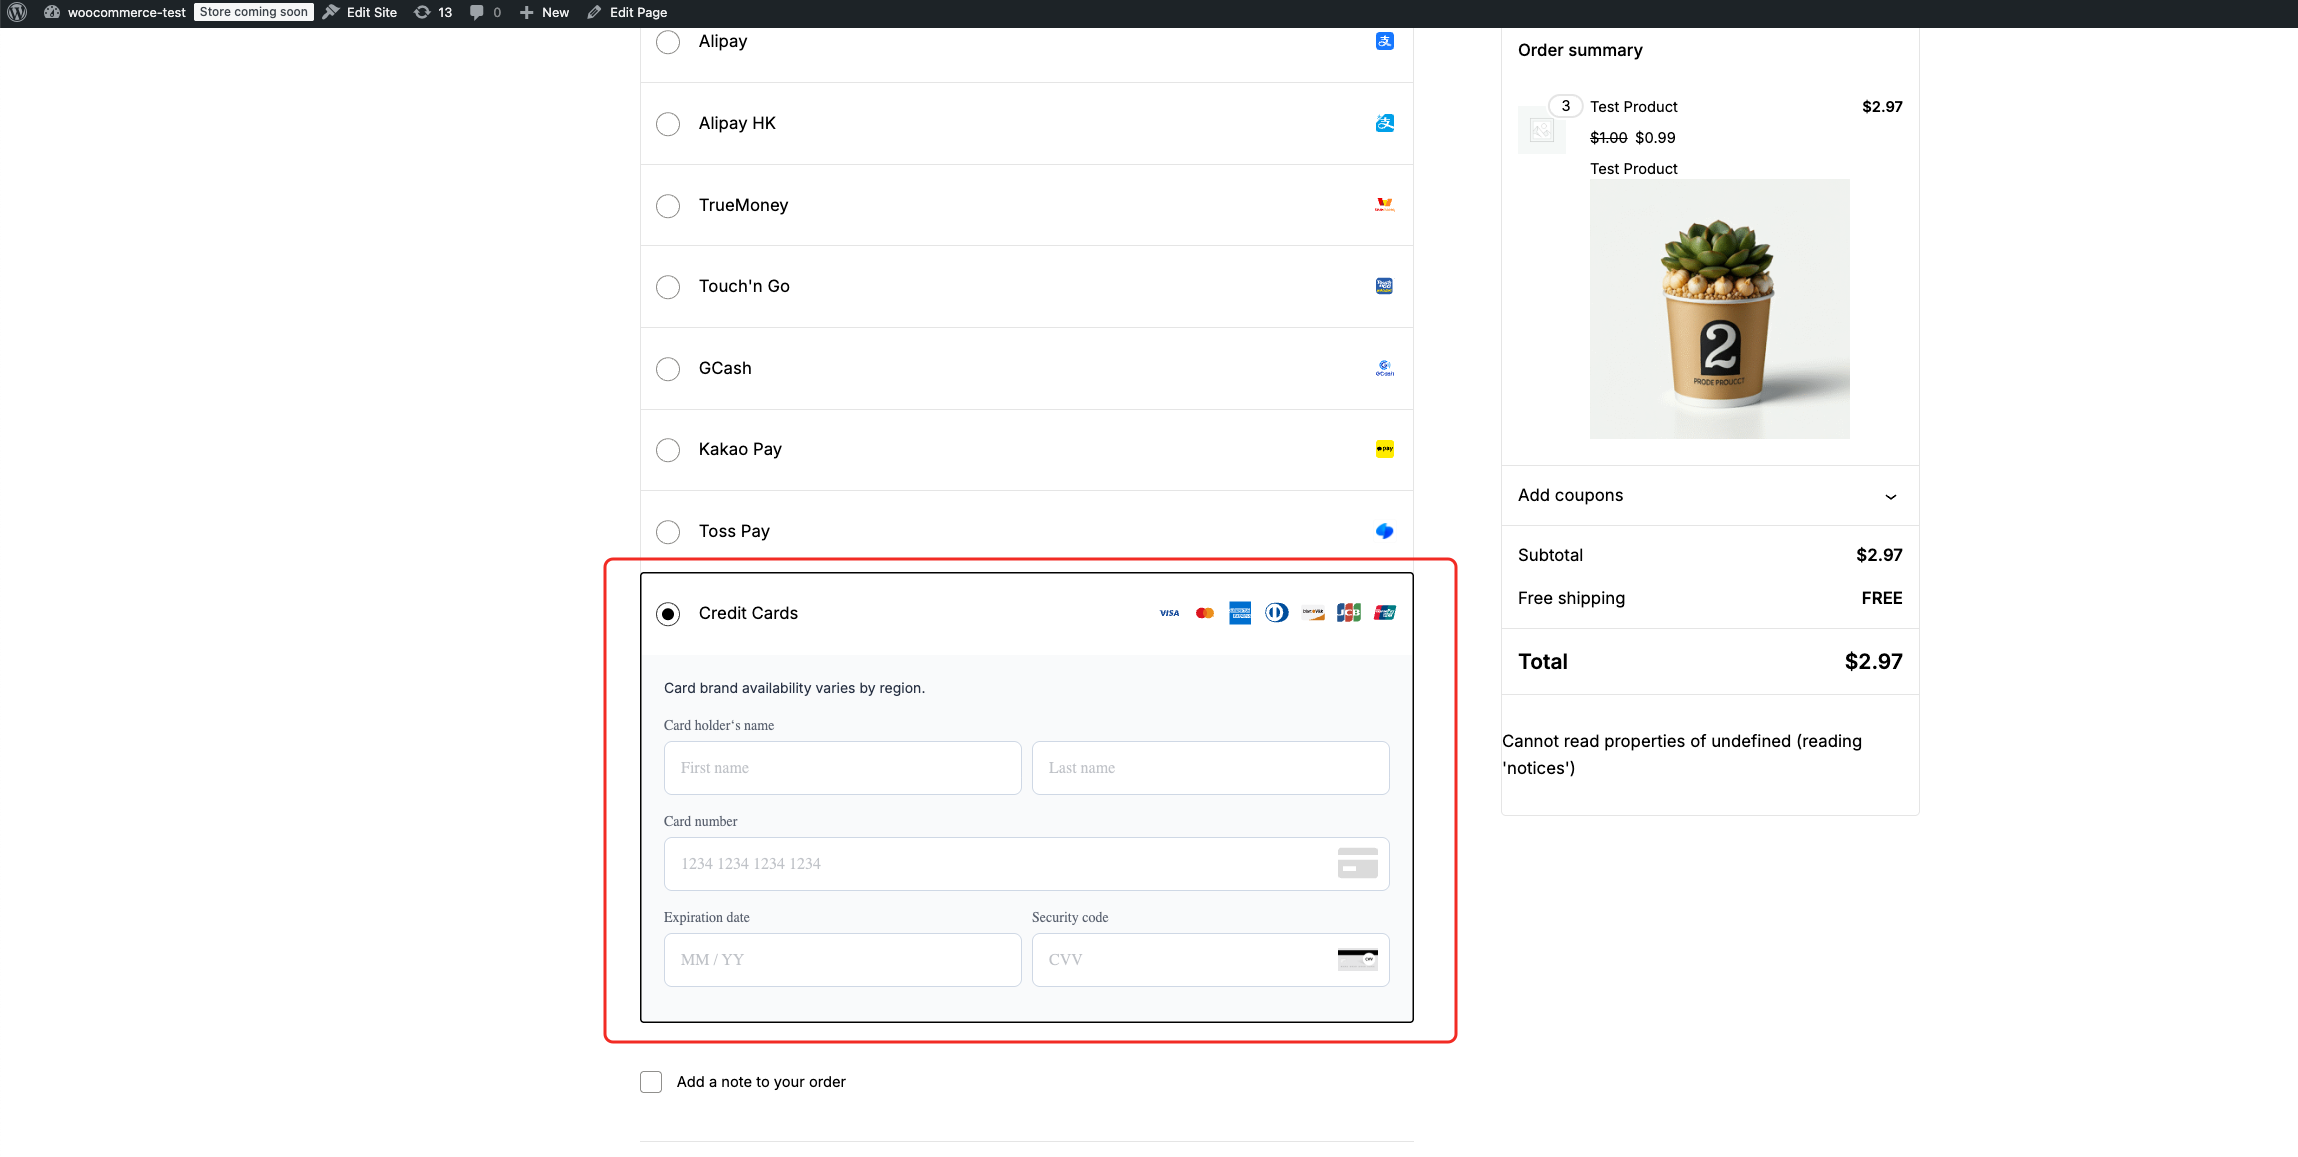This screenshot has height=1157, width=2298.
Task: Click the quantity badge showing 3
Action: click(1565, 106)
